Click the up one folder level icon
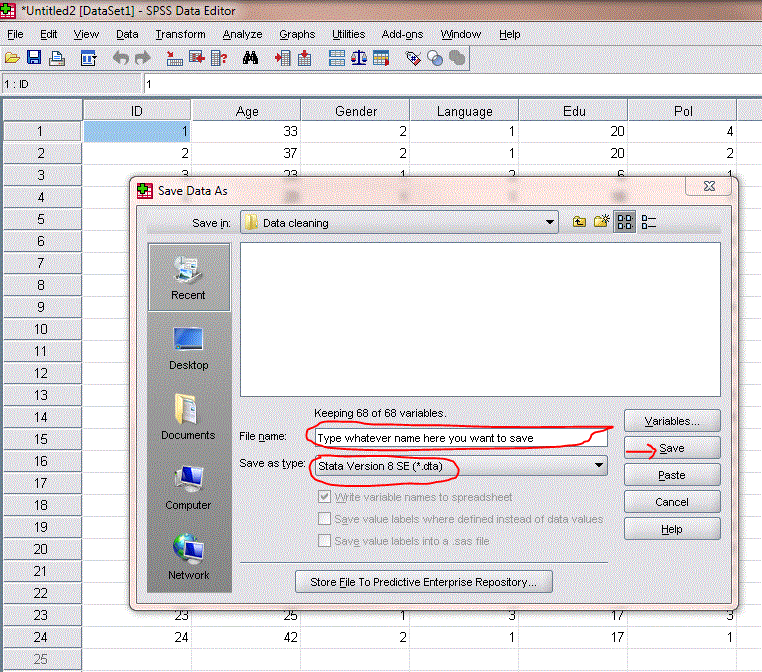This screenshot has height=672, width=762. point(579,222)
